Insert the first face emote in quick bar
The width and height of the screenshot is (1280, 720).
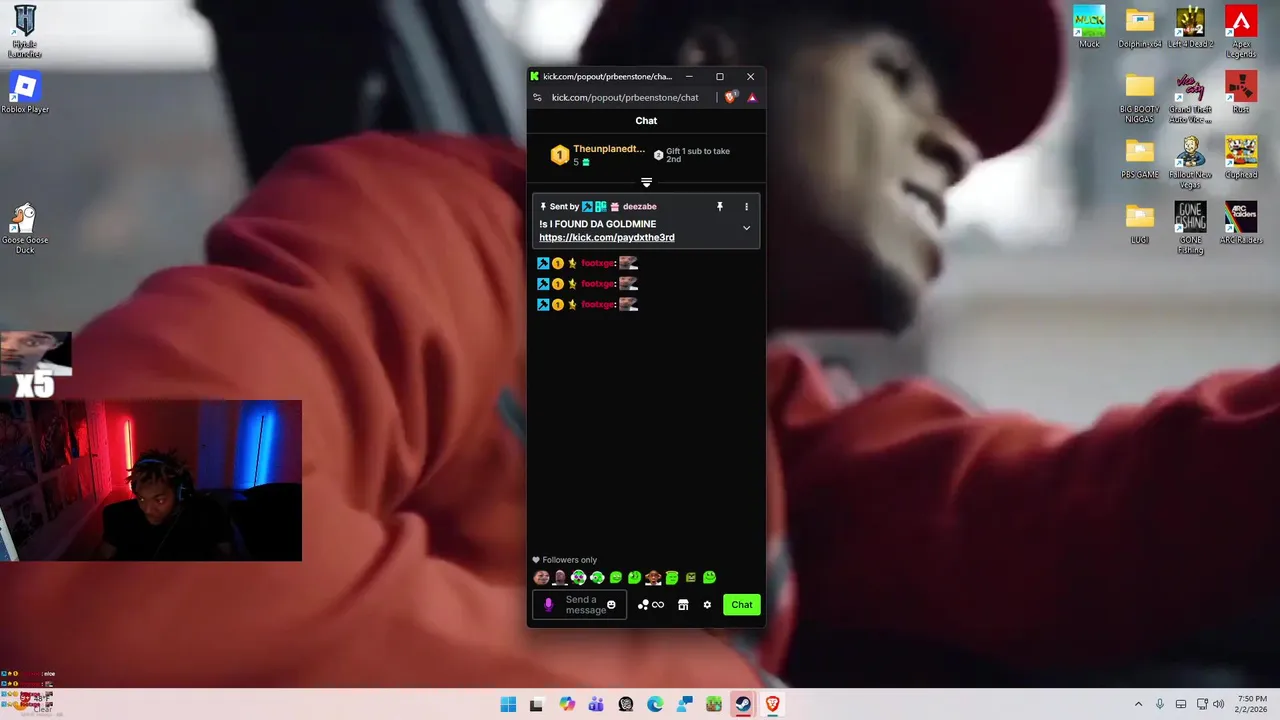pyautogui.click(x=541, y=577)
